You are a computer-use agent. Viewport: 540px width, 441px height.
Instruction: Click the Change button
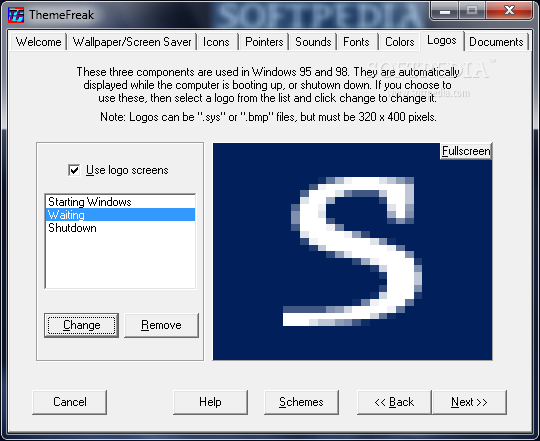[81, 325]
